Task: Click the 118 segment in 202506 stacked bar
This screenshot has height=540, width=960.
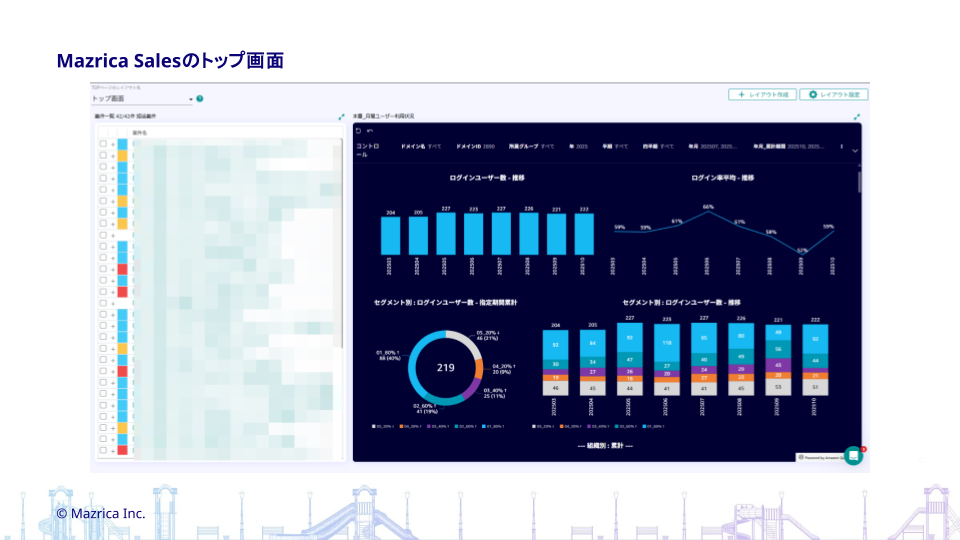Action: (667, 343)
